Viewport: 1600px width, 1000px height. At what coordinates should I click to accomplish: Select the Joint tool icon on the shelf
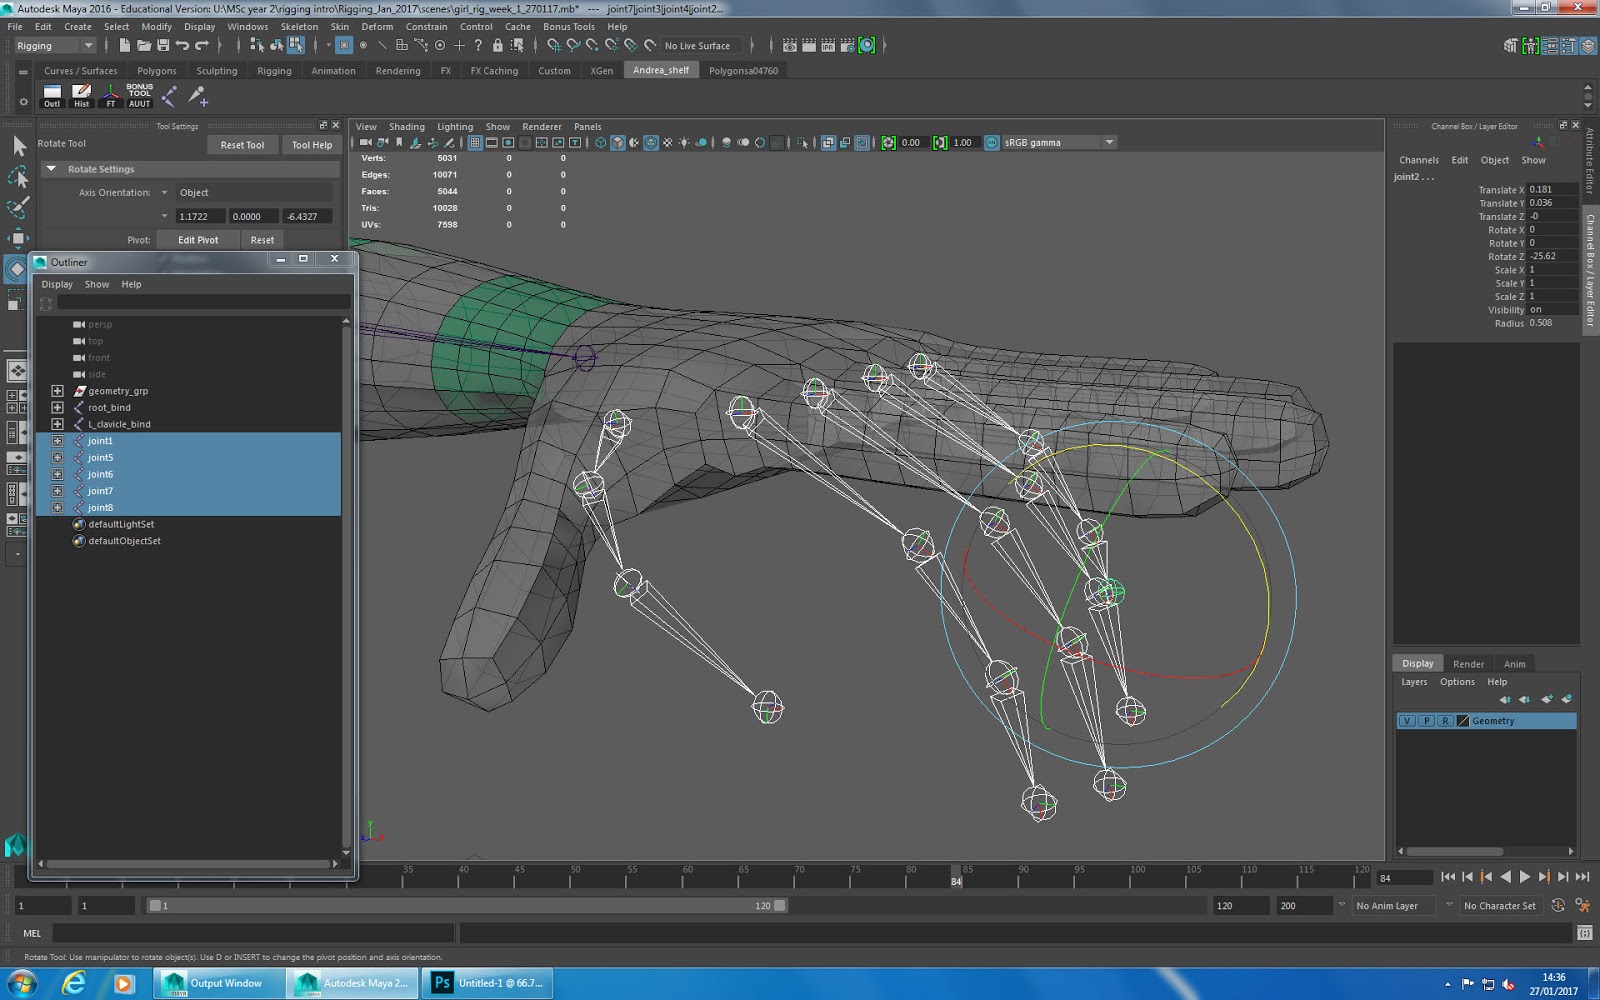click(169, 95)
